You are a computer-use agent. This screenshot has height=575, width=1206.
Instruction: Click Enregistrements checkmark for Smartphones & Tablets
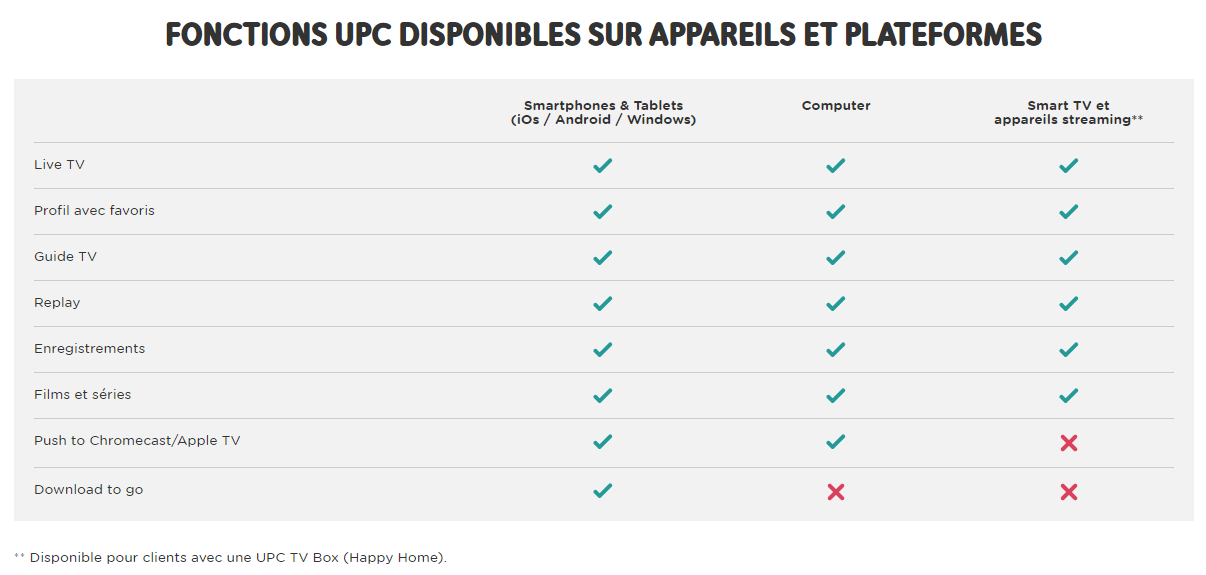602,350
